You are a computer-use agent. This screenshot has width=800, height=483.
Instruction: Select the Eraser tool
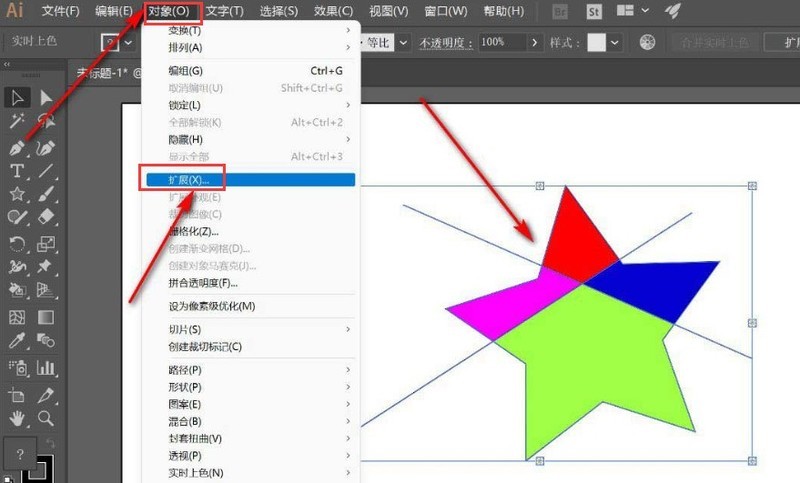pos(46,217)
